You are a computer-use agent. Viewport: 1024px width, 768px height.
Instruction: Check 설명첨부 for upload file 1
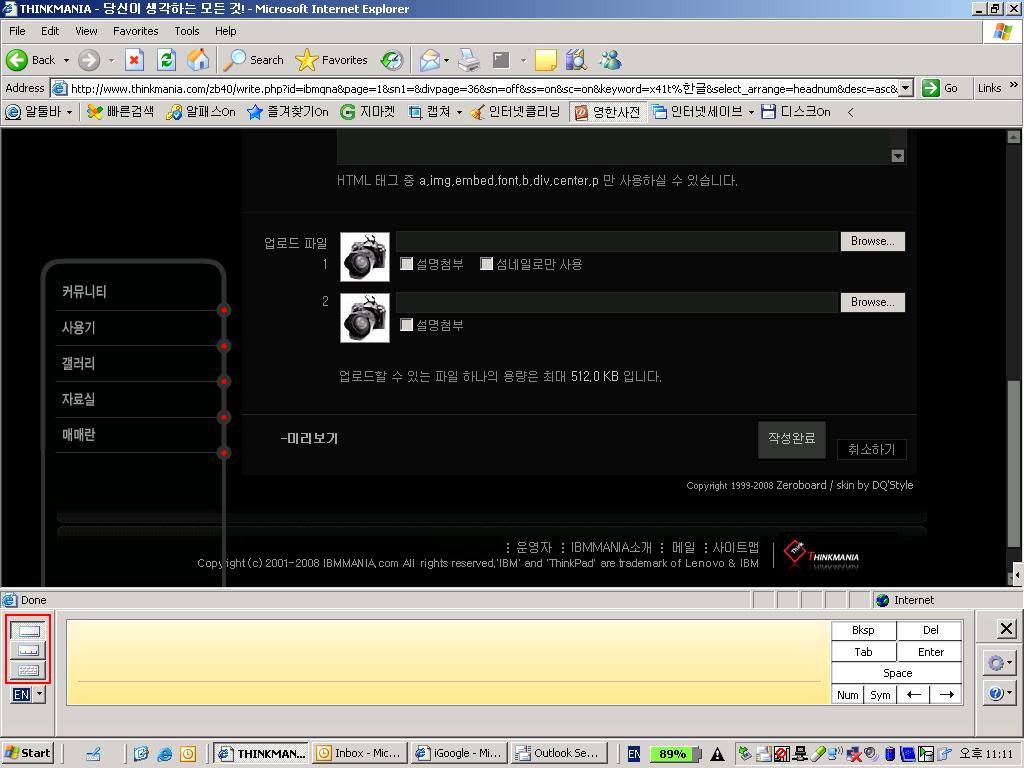[406, 264]
